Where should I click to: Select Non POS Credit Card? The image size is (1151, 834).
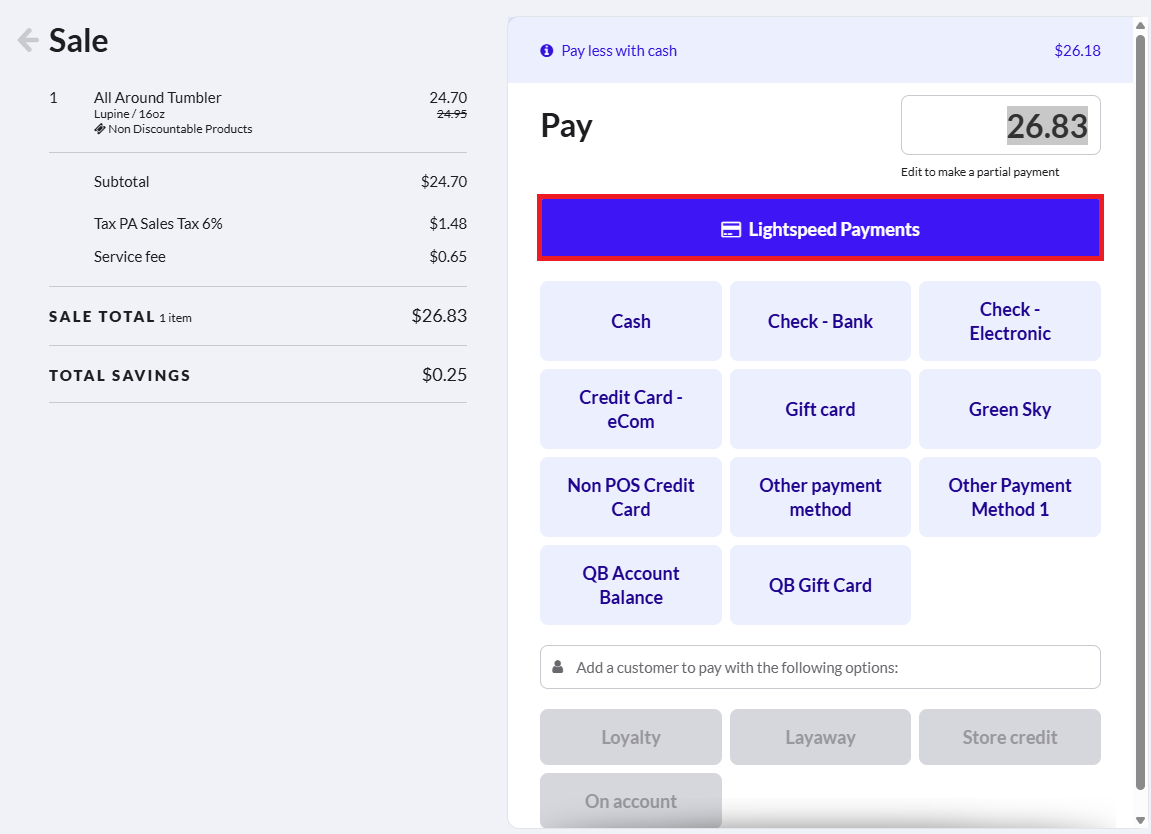coord(631,497)
